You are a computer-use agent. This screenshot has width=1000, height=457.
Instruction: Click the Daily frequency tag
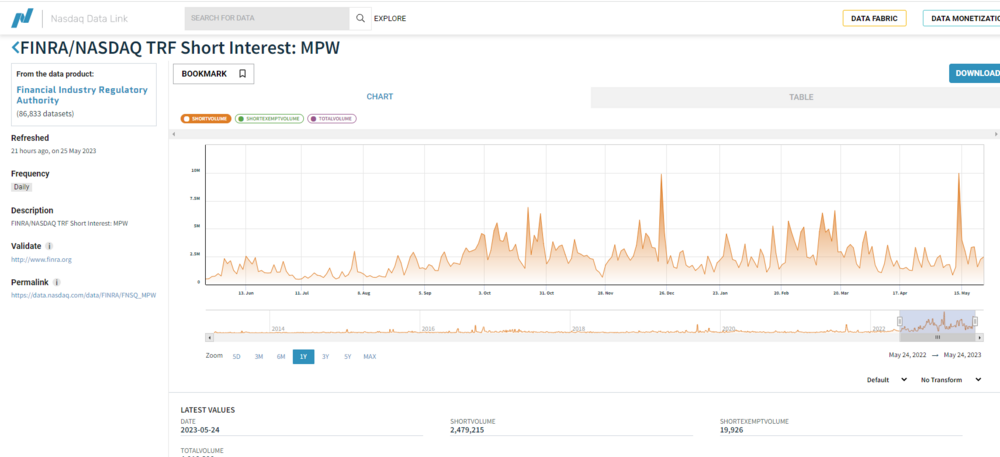(22, 187)
